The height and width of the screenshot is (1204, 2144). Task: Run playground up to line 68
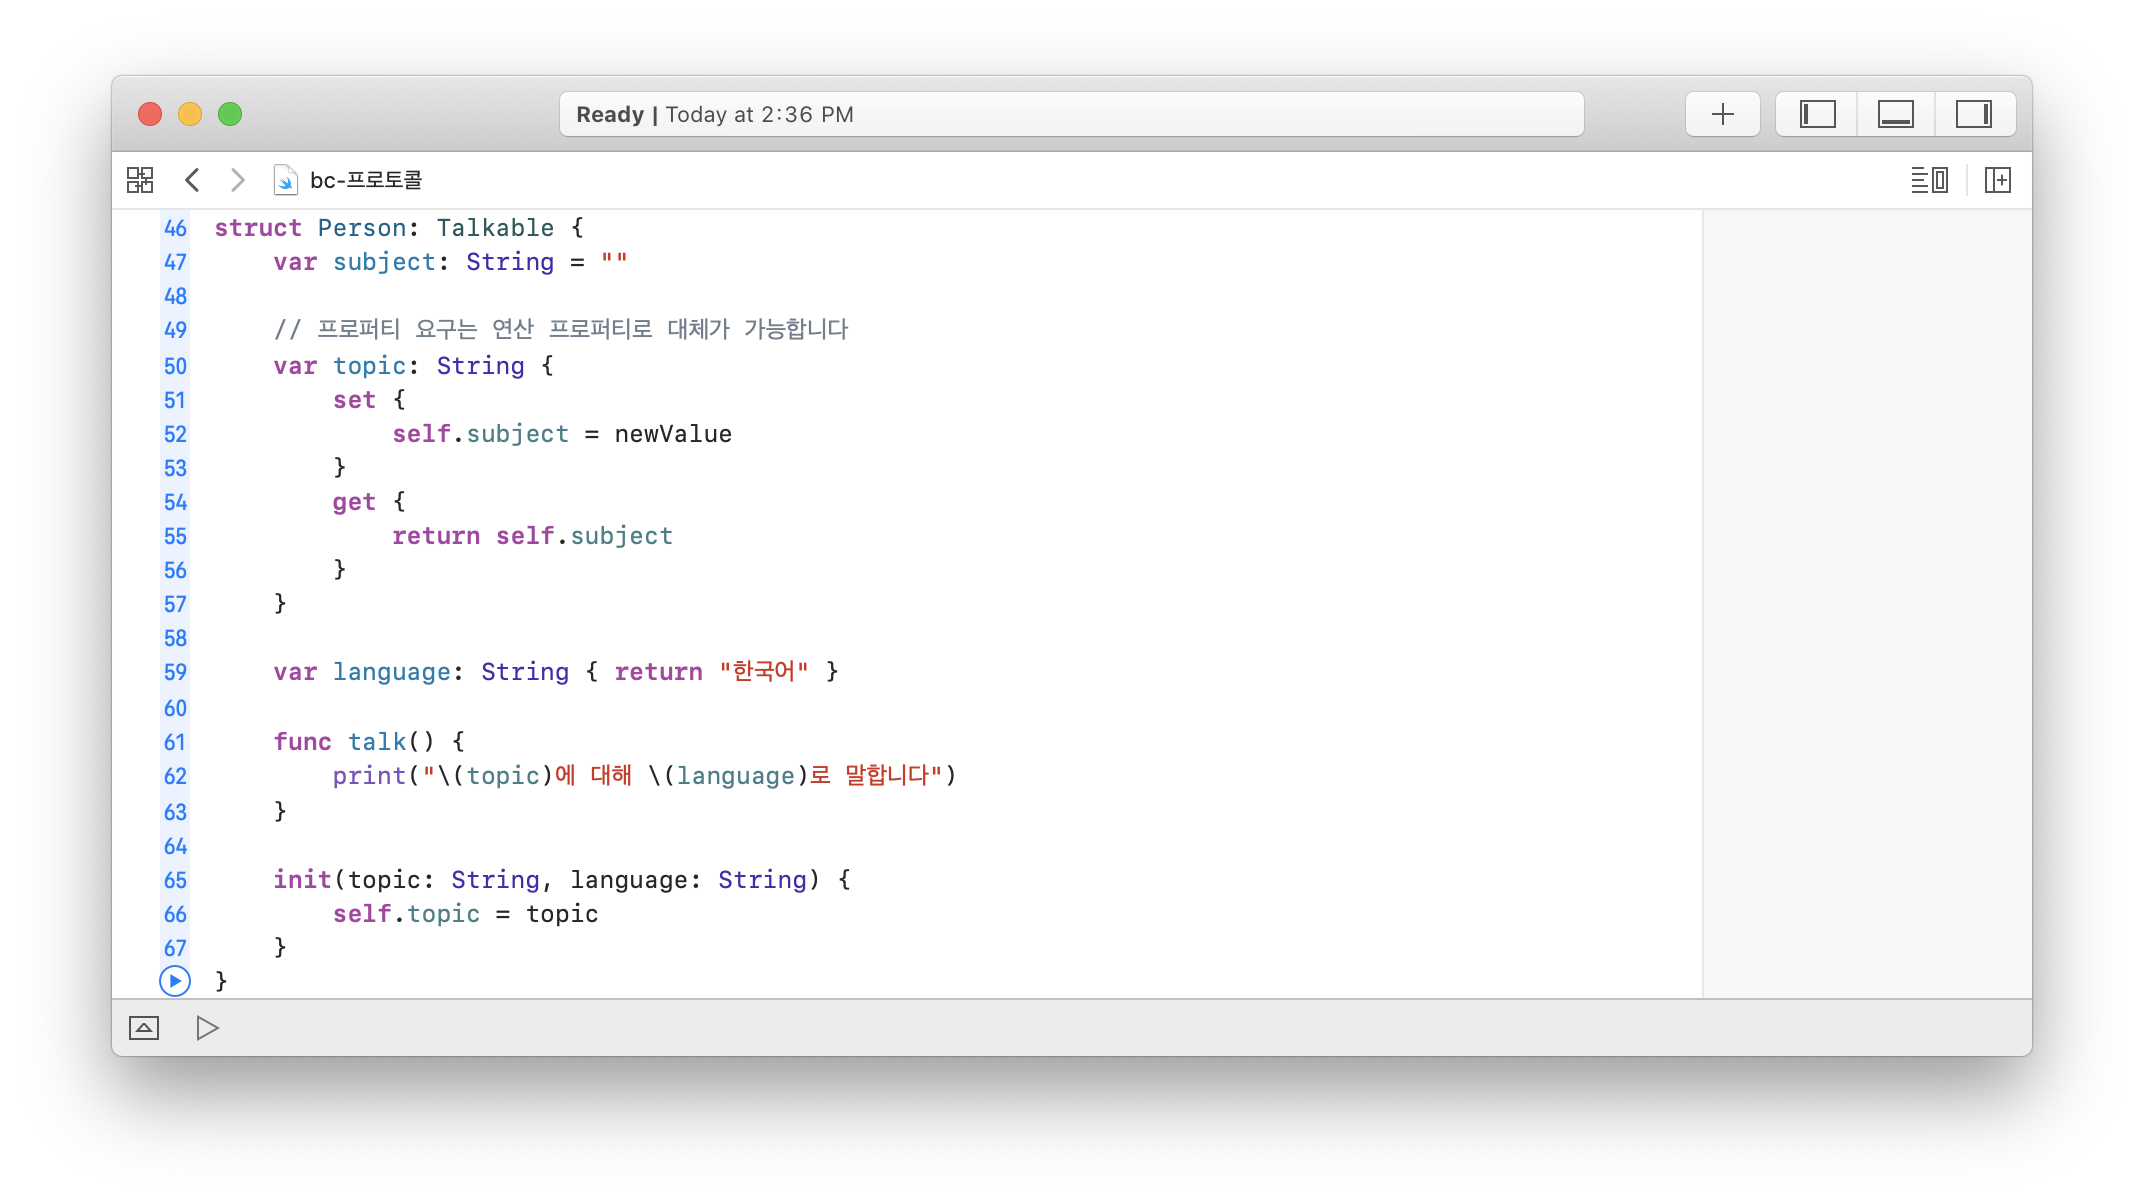pos(175,981)
